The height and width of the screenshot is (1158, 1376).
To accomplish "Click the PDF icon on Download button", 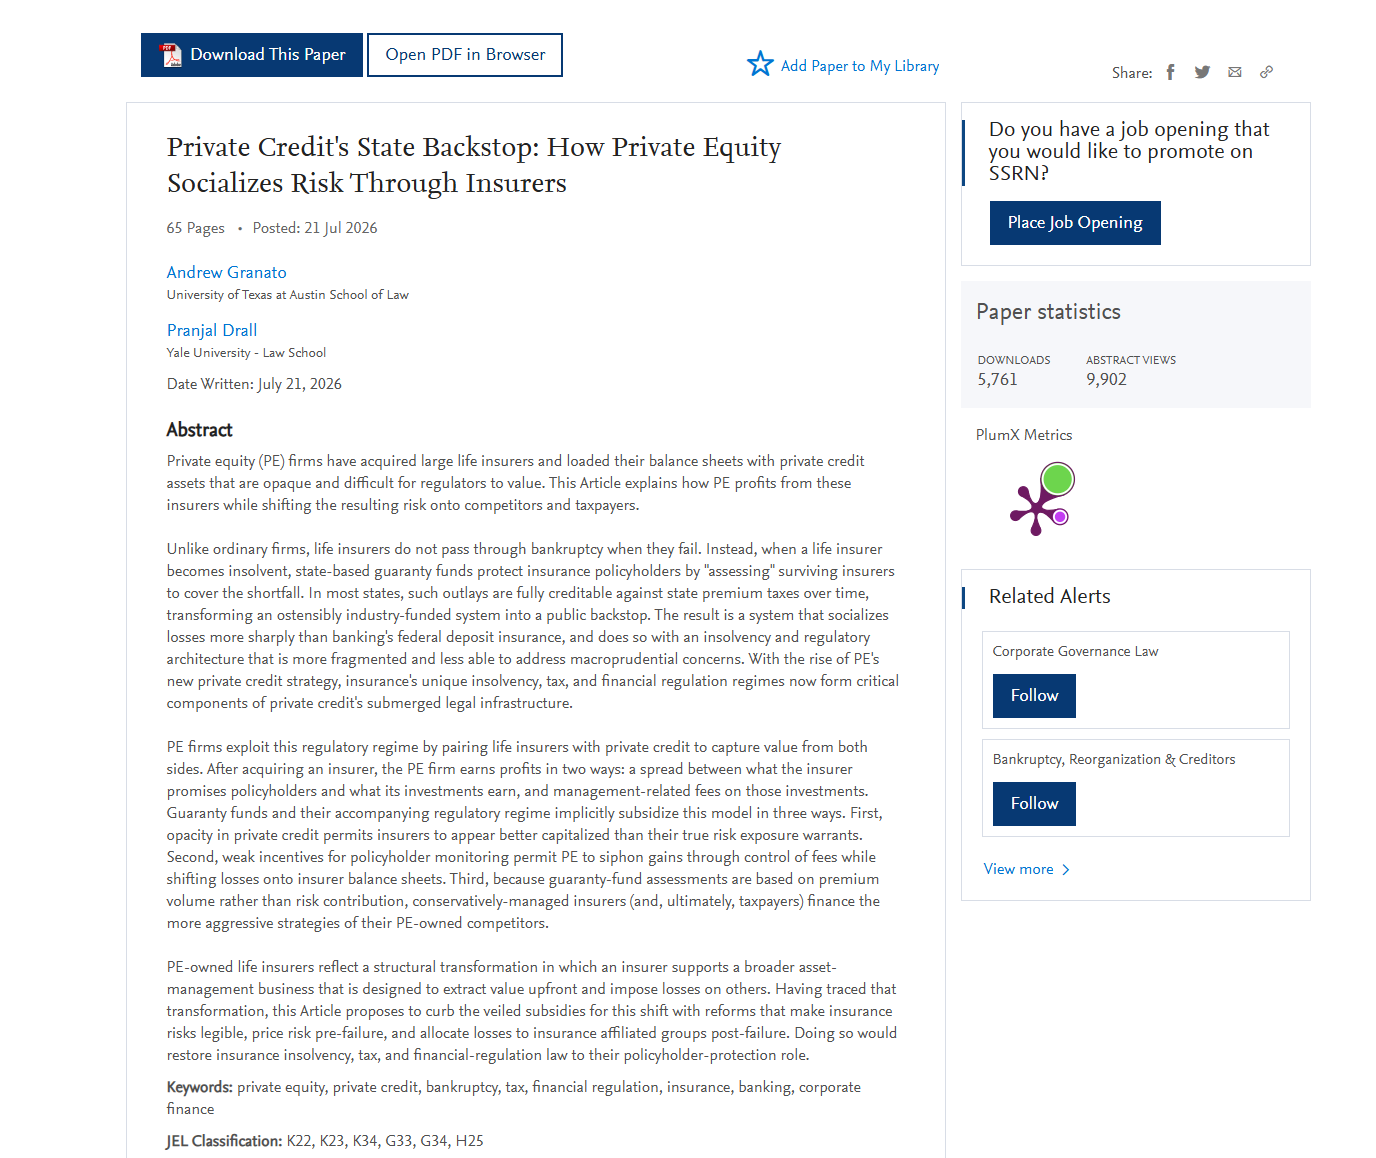I will (171, 55).
